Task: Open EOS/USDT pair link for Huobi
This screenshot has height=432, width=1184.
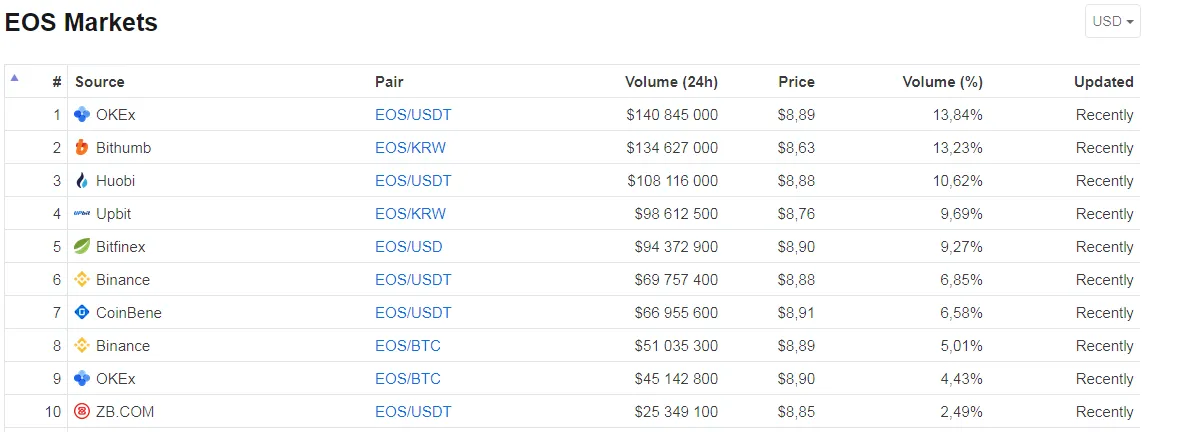Action: click(413, 181)
